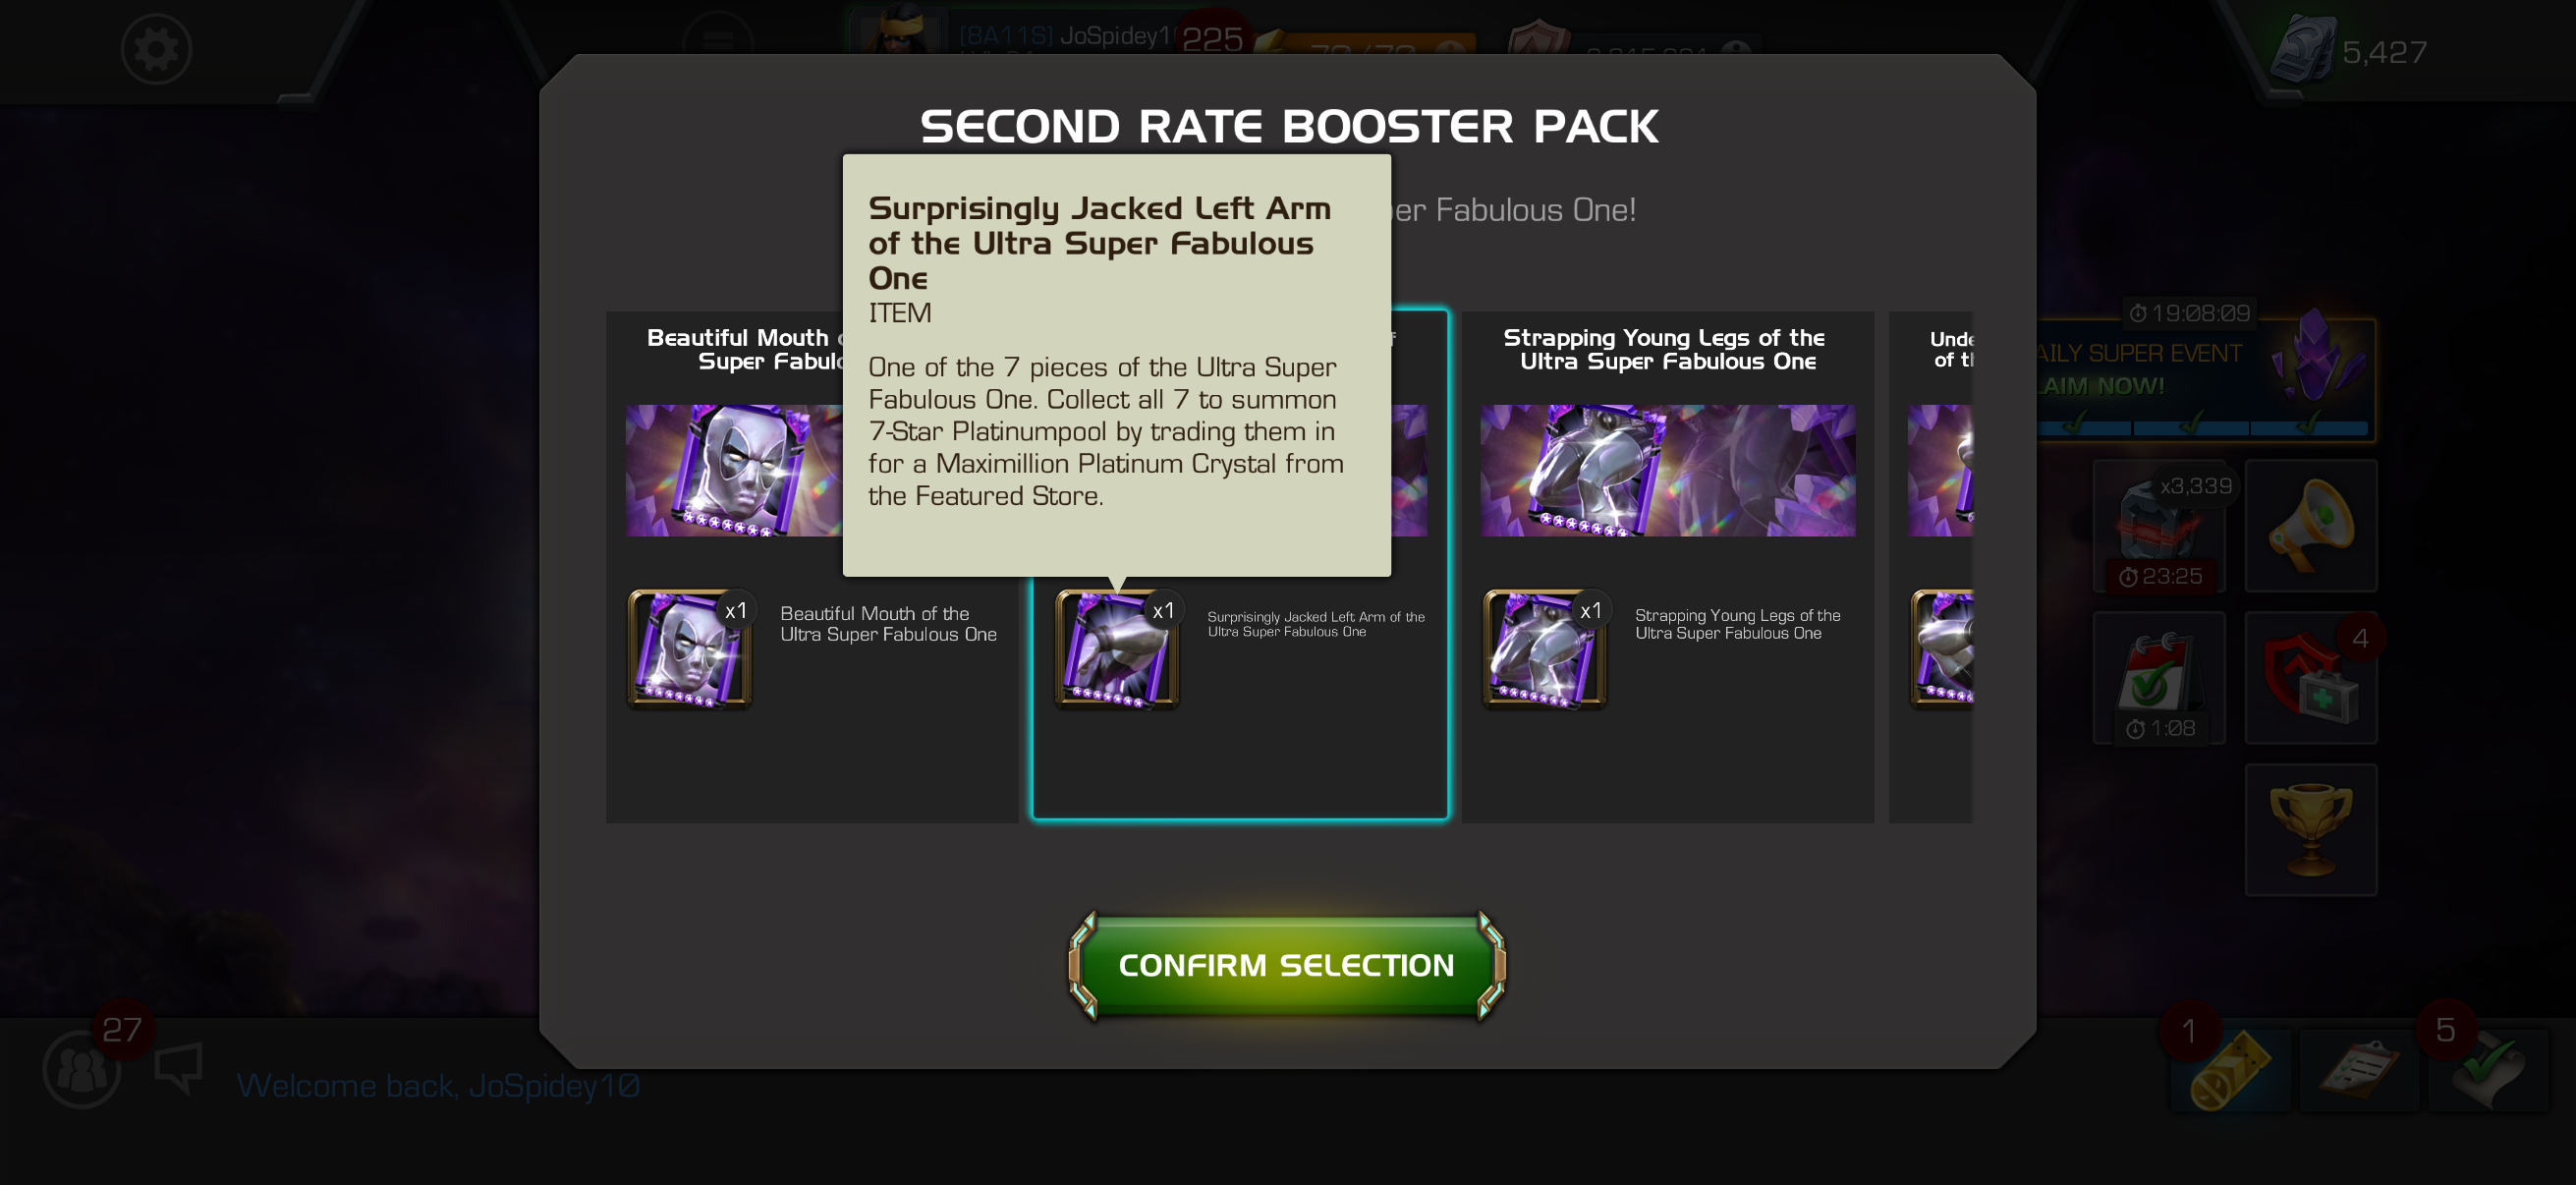Open the megaphone announcements icon
Image resolution: width=2576 pixels, height=1185 pixels.
tap(2310, 525)
